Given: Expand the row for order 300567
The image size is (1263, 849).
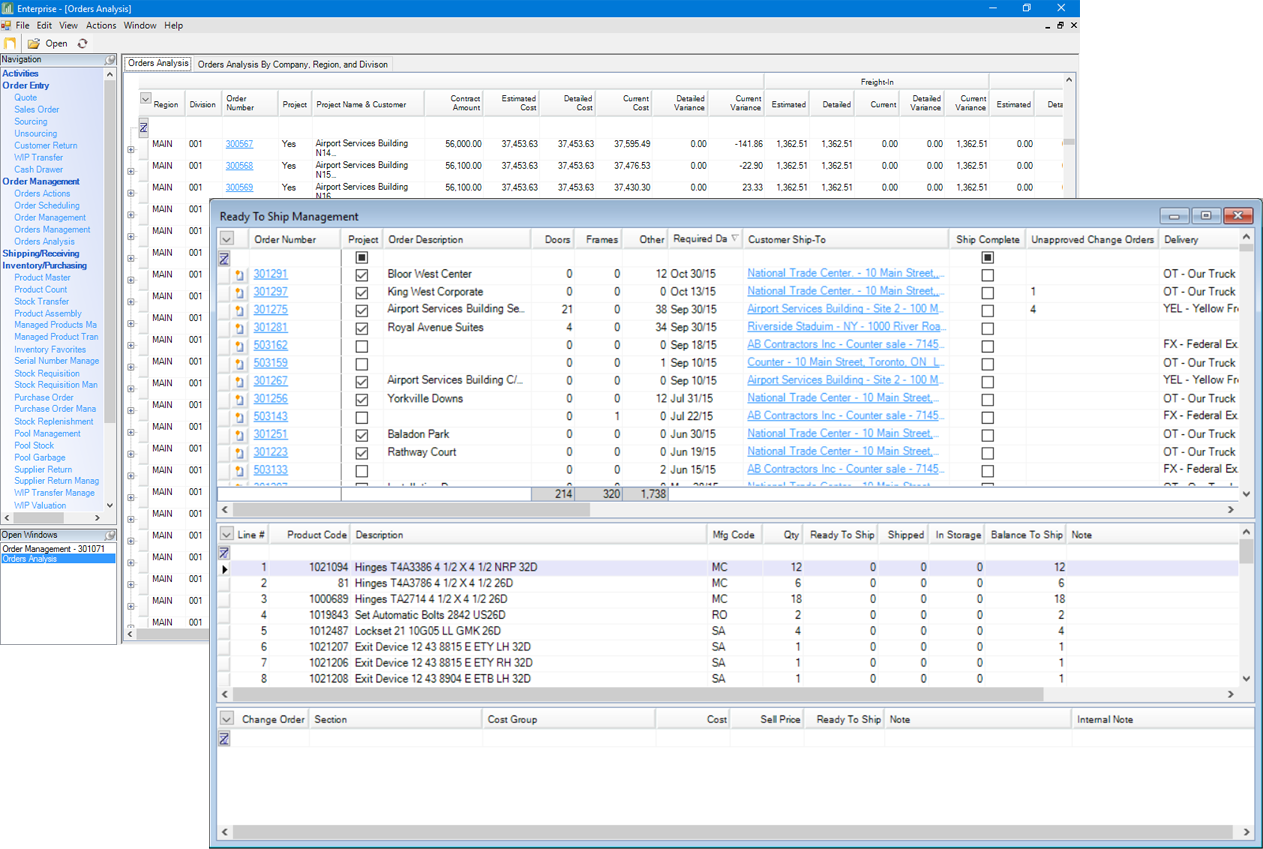Looking at the screenshot, I should [x=131, y=150].
